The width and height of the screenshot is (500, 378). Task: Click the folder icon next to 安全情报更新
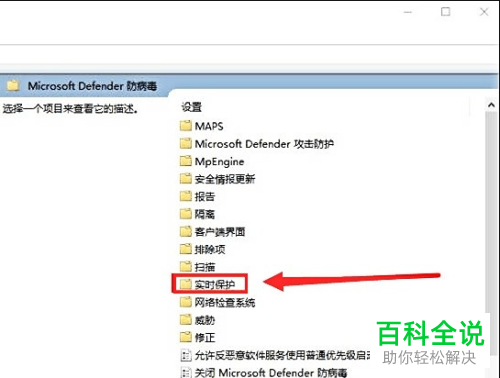pyautogui.click(x=186, y=179)
